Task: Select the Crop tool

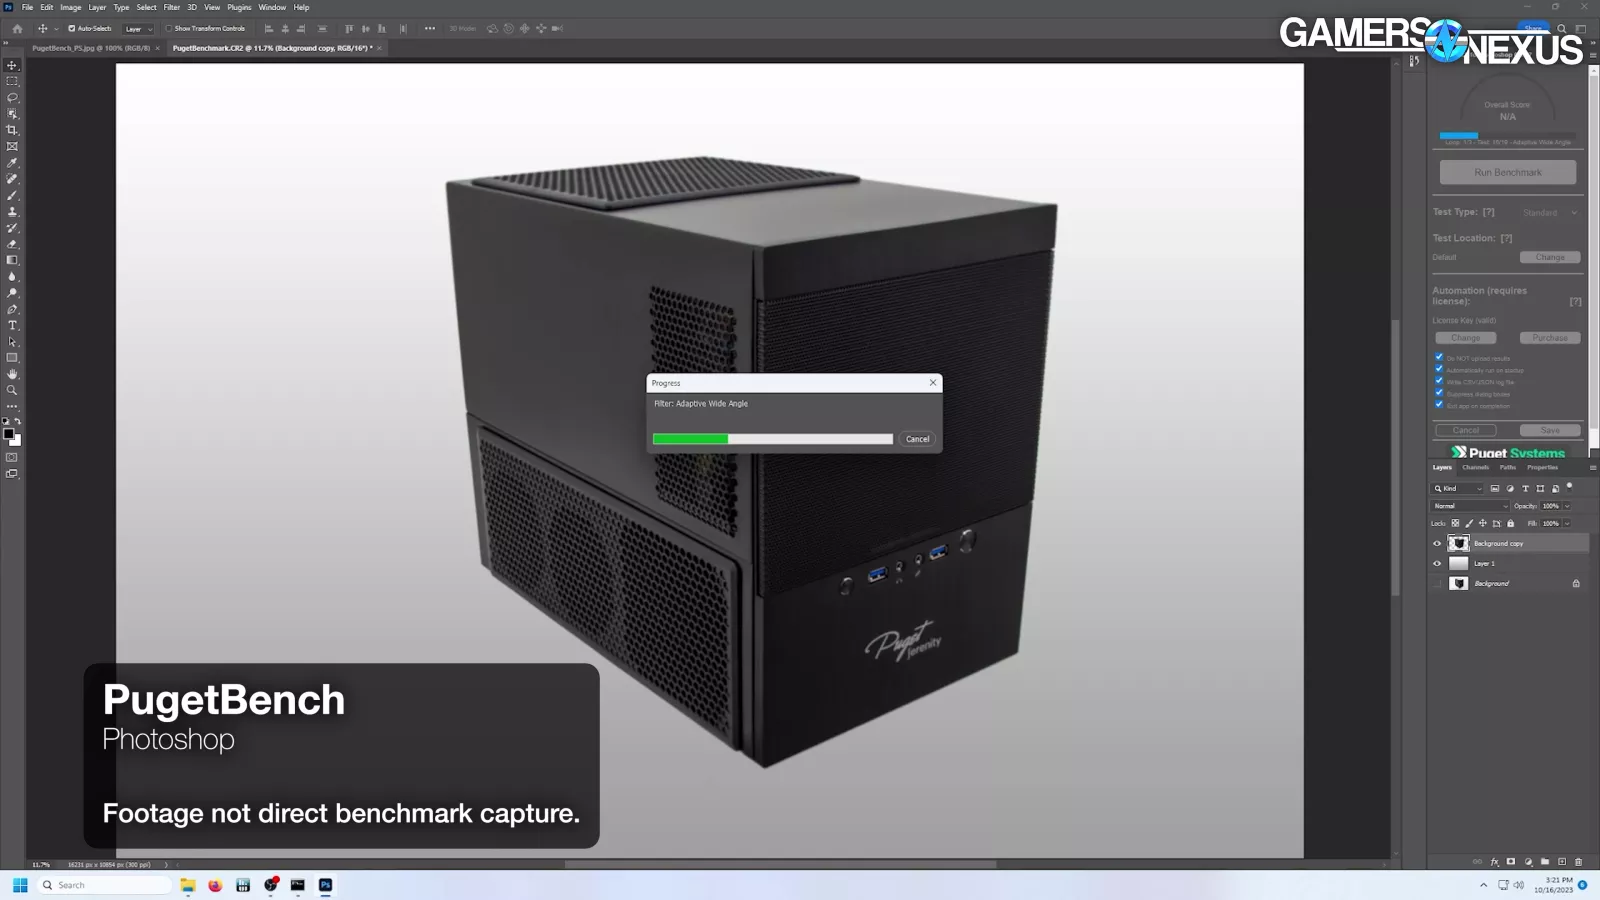Action: point(12,130)
